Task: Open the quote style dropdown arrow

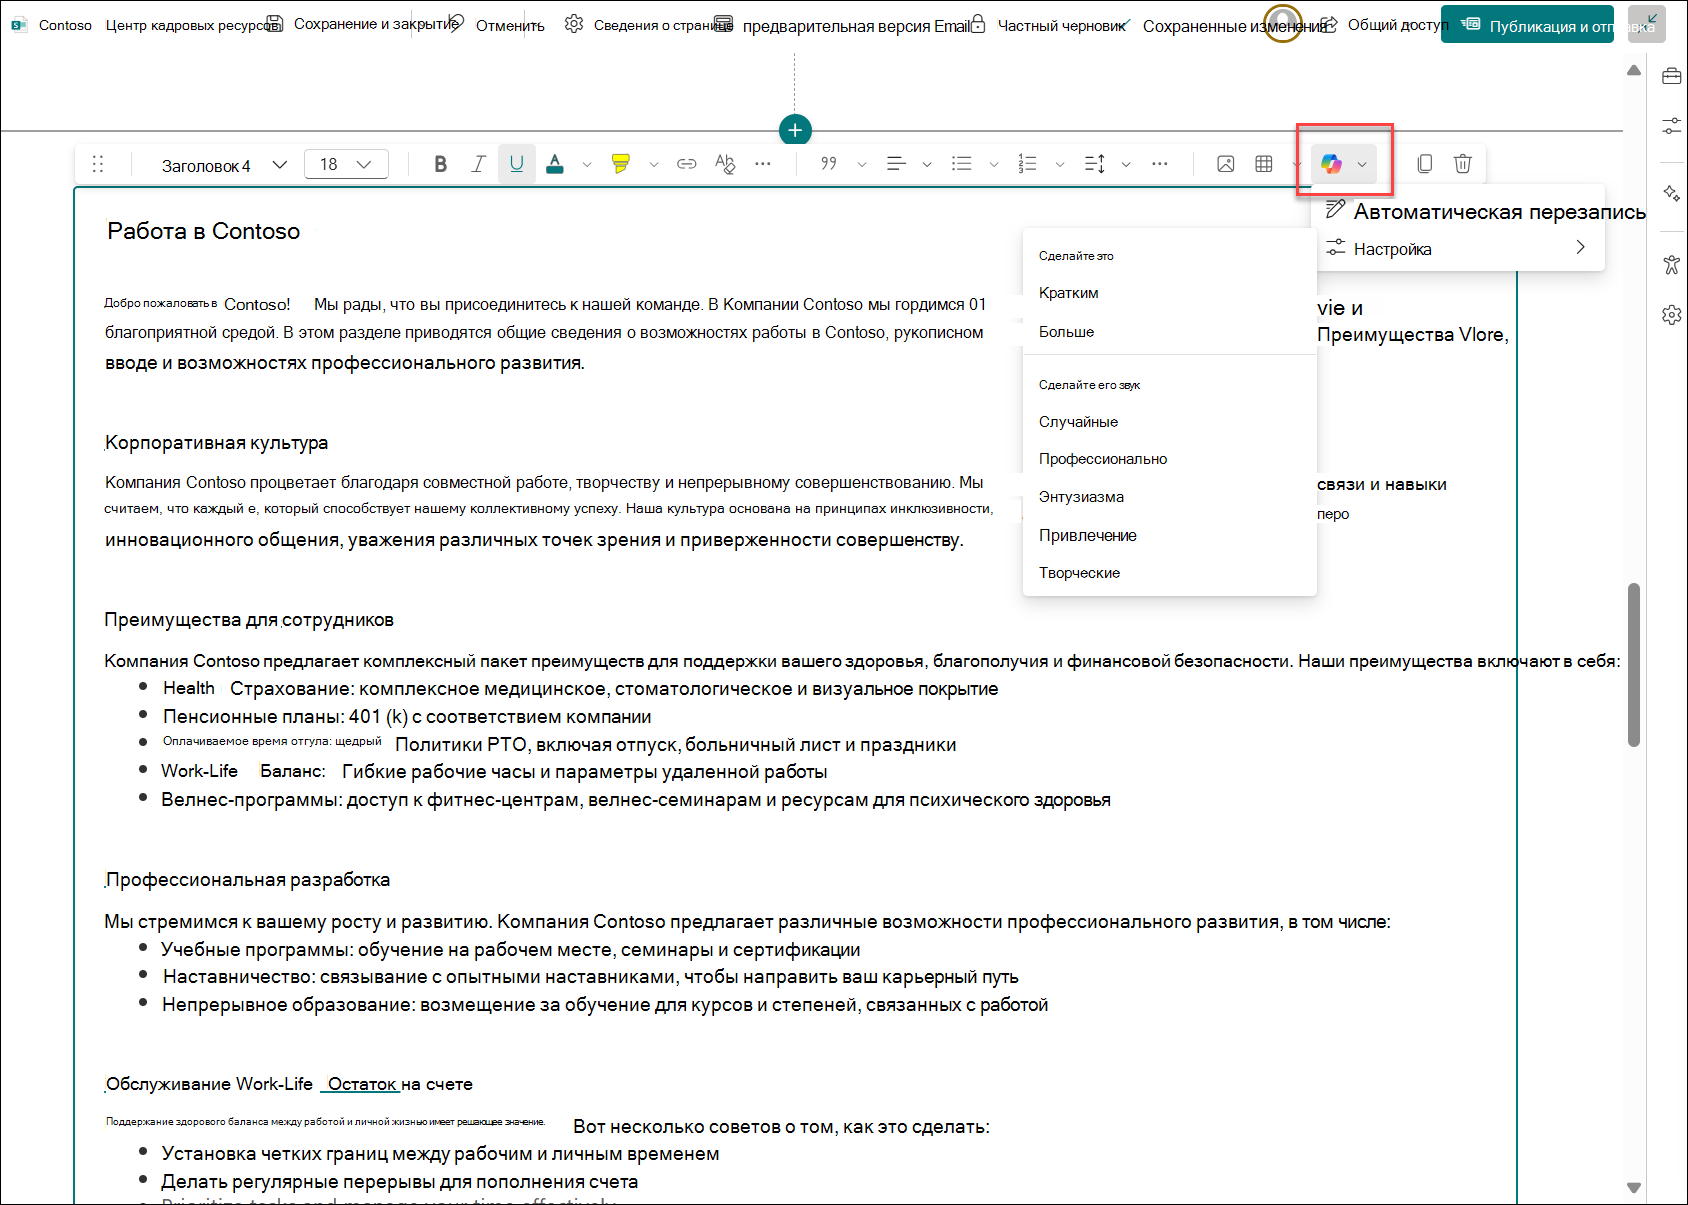Action: click(862, 164)
